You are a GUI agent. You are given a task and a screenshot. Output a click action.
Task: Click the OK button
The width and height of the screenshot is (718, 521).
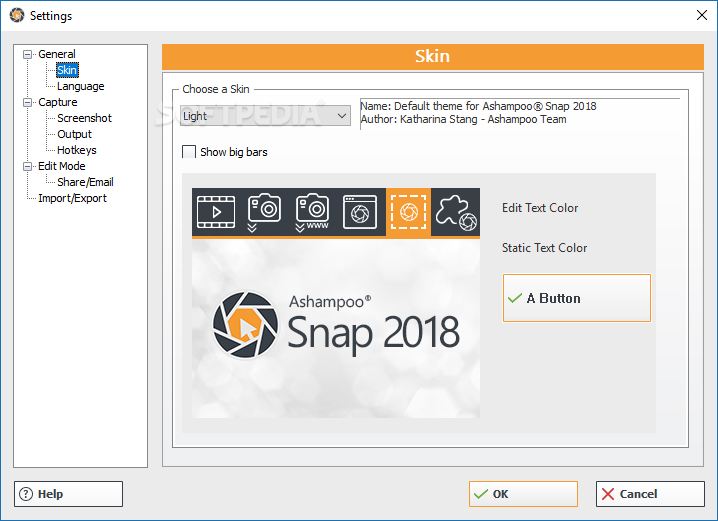pyautogui.click(x=523, y=494)
